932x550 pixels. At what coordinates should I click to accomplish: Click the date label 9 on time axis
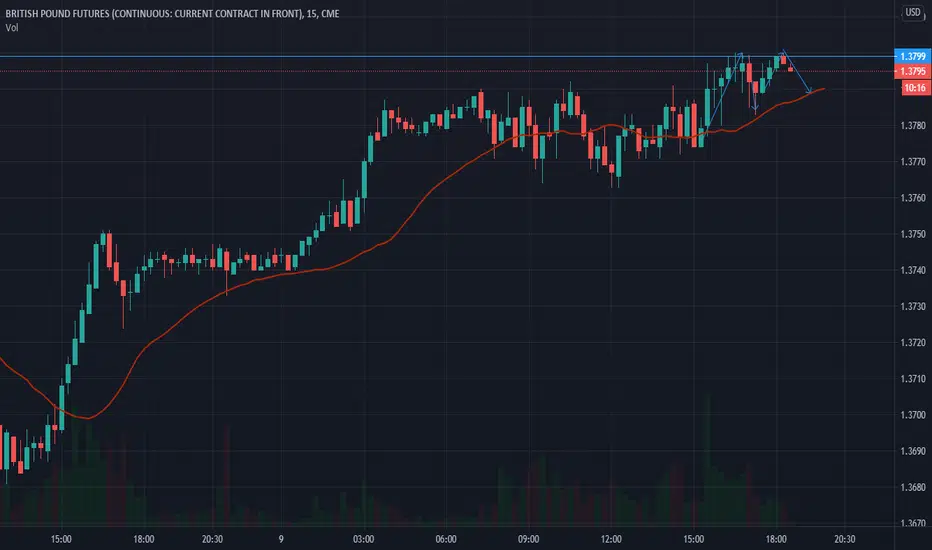tap(281, 539)
